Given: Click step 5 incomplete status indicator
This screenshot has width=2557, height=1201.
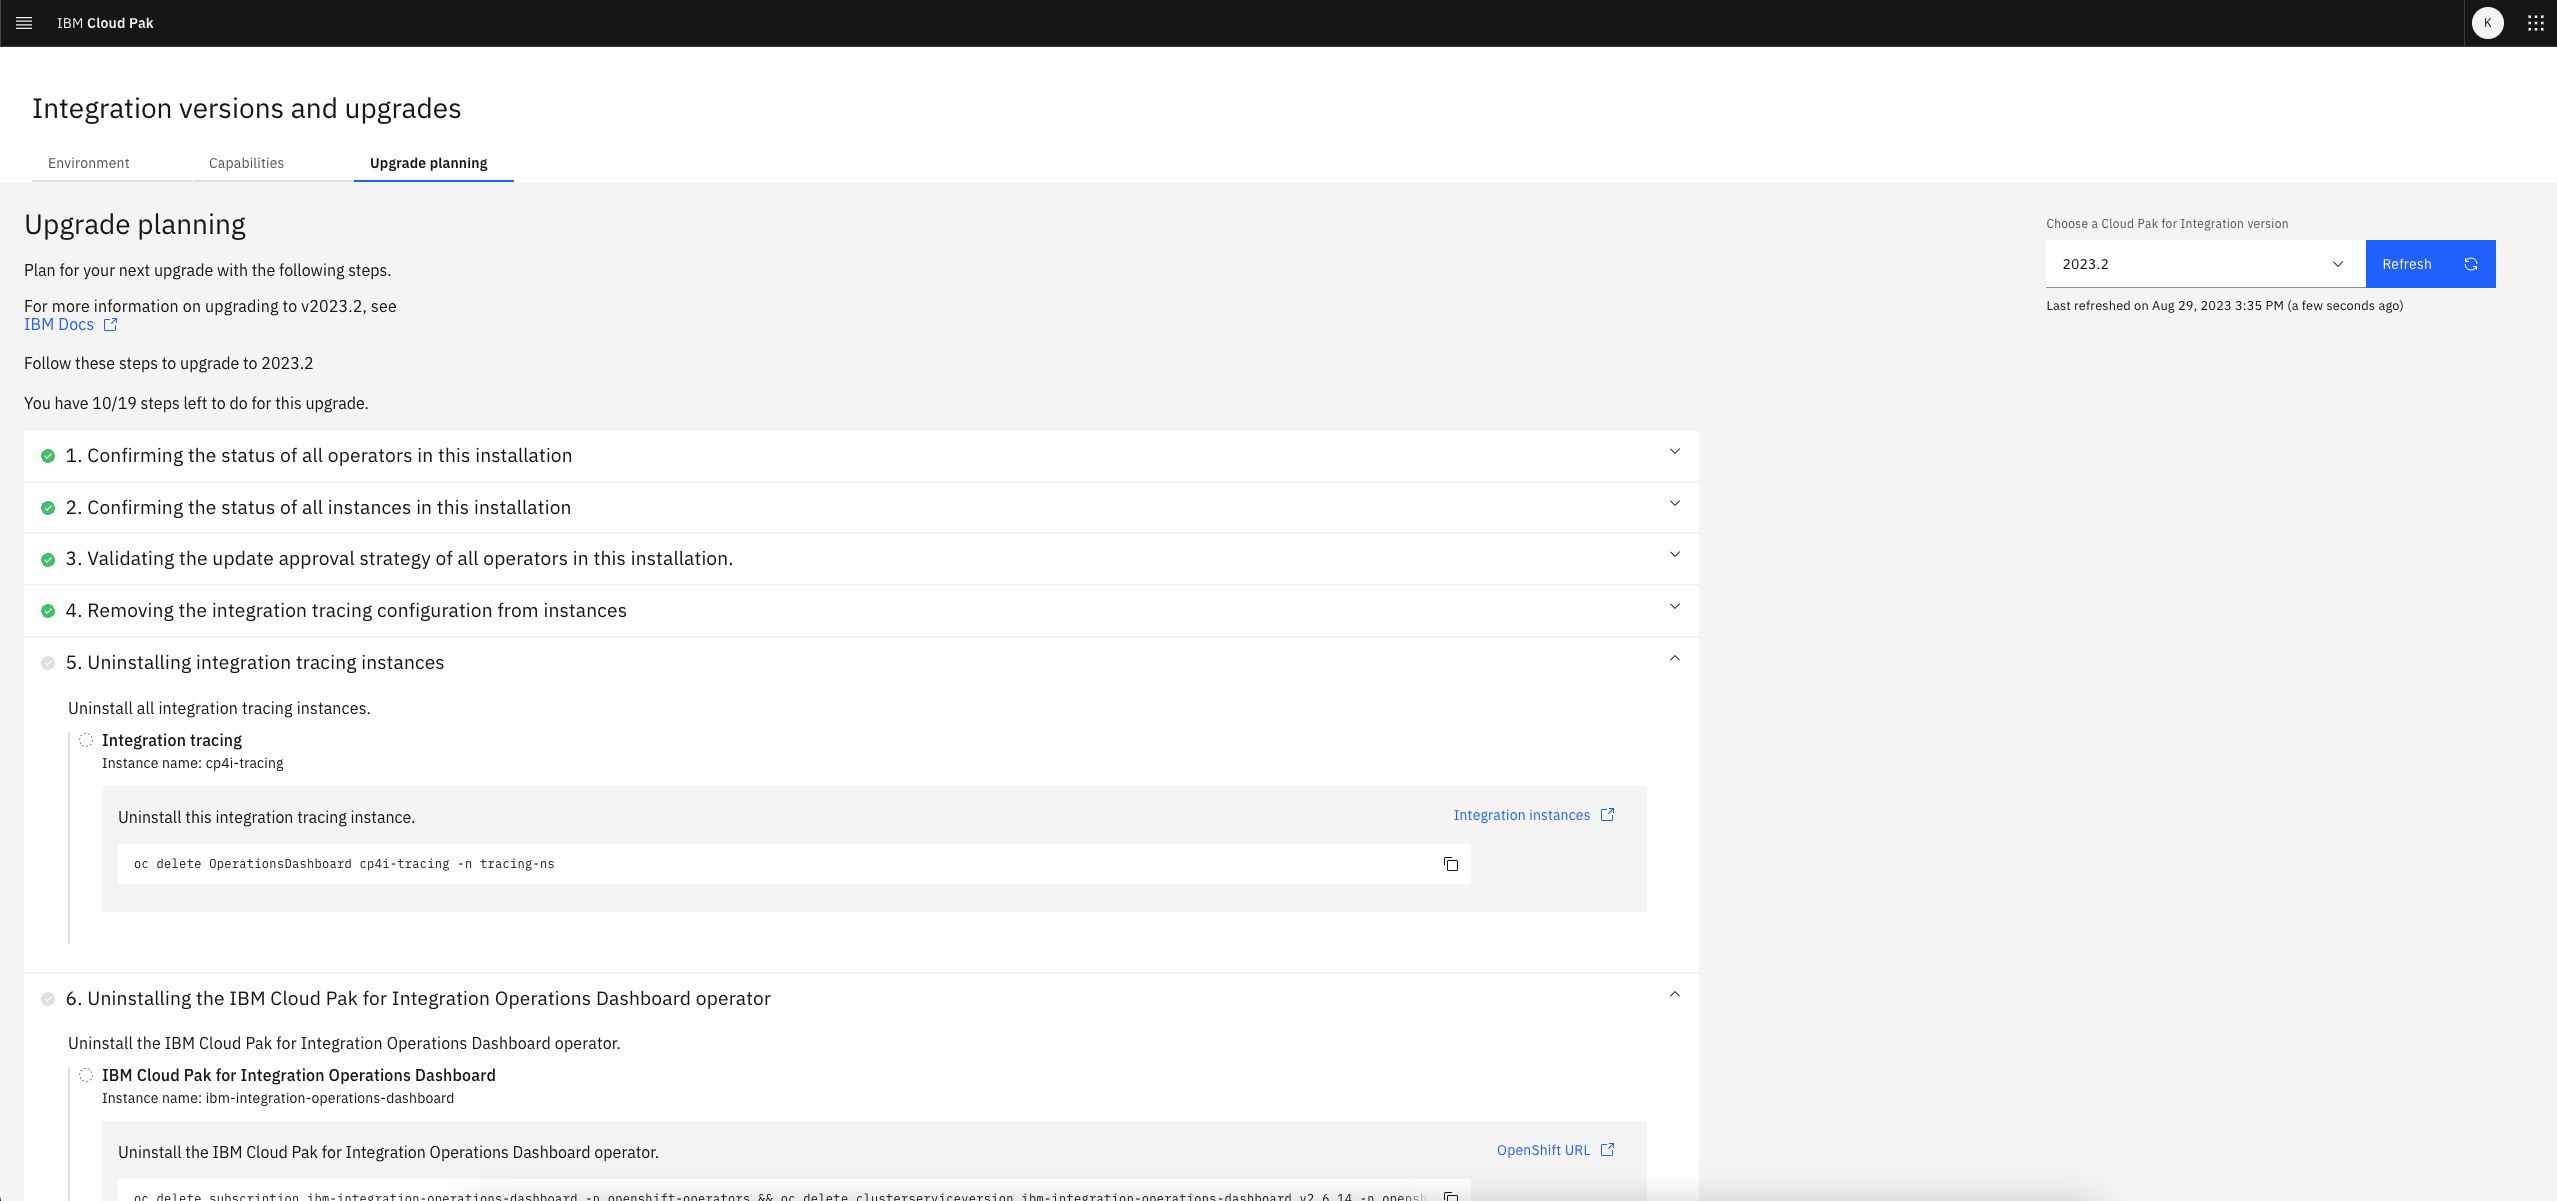Looking at the screenshot, I should (47, 663).
